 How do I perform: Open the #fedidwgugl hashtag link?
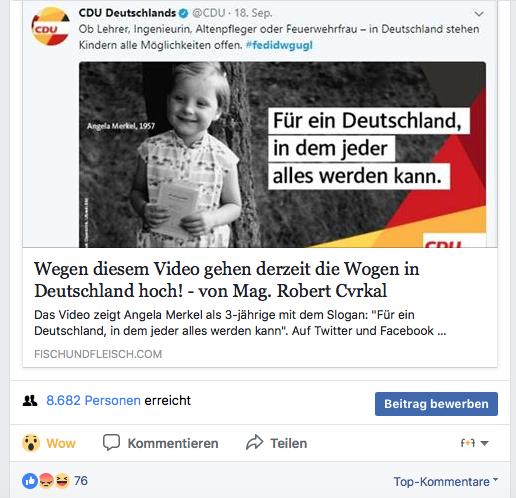tap(279, 45)
